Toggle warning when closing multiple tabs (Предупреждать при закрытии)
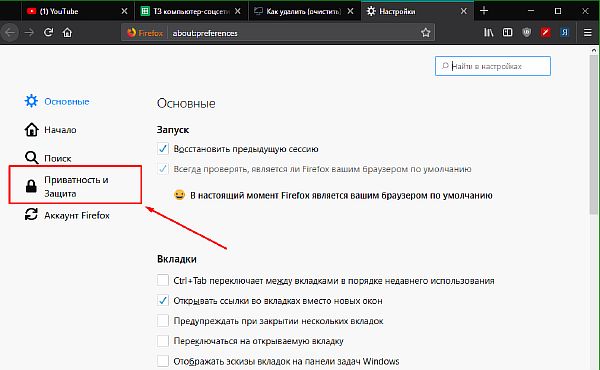The width and height of the screenshot is (600, 370). click(x=163, y=320)
